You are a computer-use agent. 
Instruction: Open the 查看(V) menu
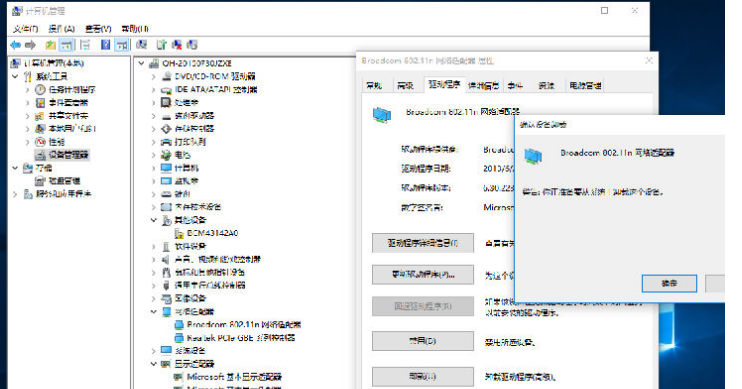[98, 29]
